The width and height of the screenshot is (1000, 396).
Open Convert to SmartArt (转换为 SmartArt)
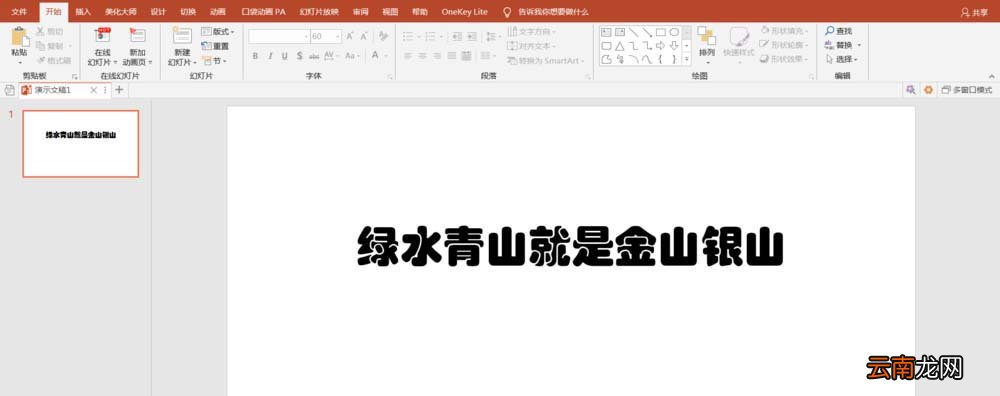(x=546, y=61)
